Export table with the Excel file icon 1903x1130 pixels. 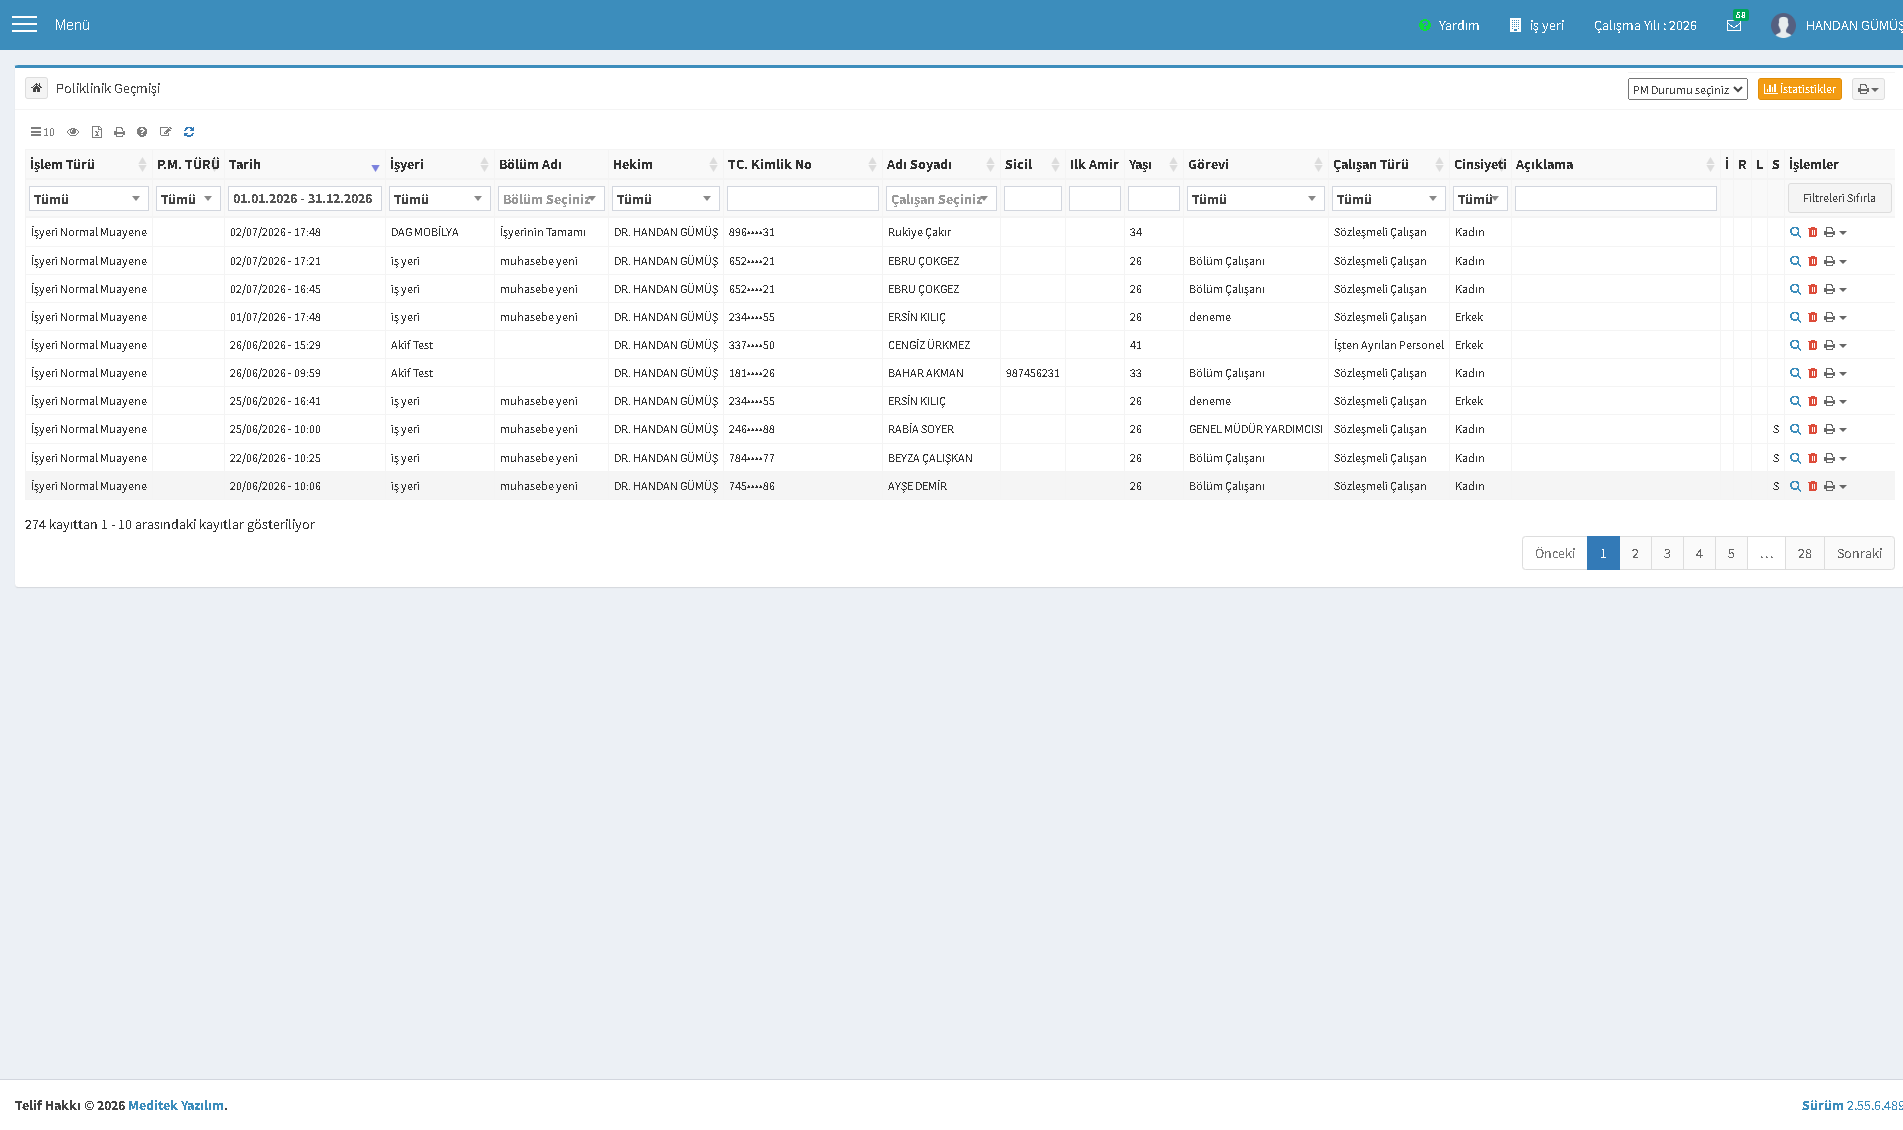[x=97, y=132]
